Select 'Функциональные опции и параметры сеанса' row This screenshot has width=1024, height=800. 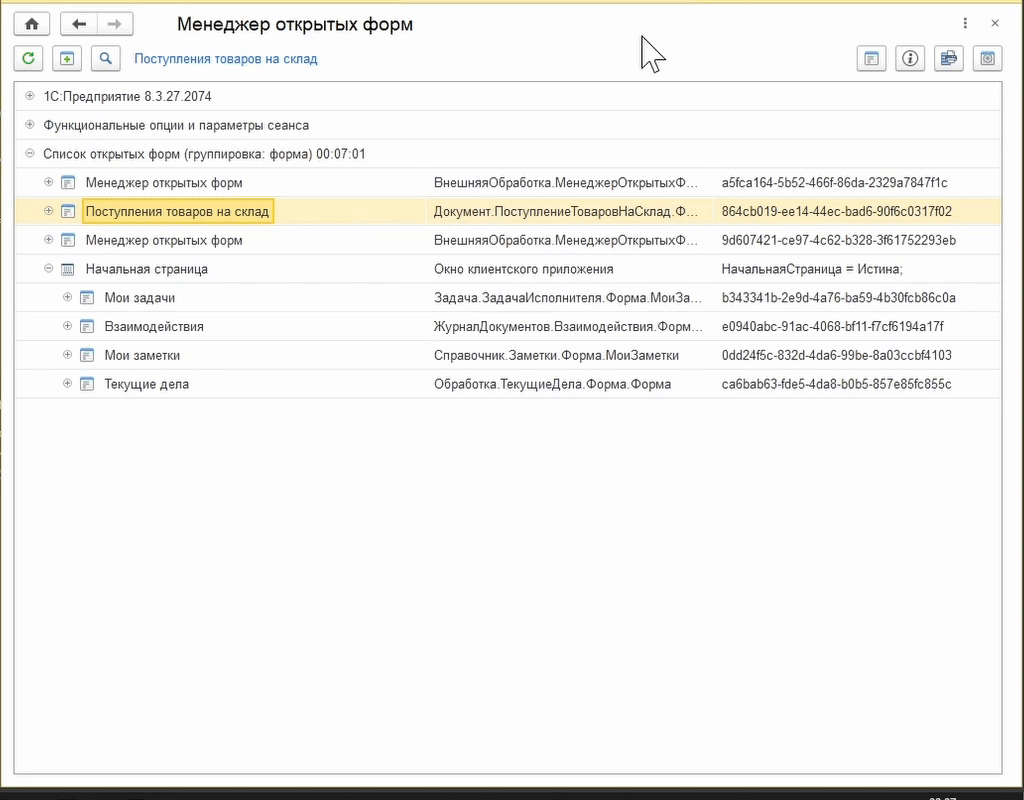[x=176, y=125]
